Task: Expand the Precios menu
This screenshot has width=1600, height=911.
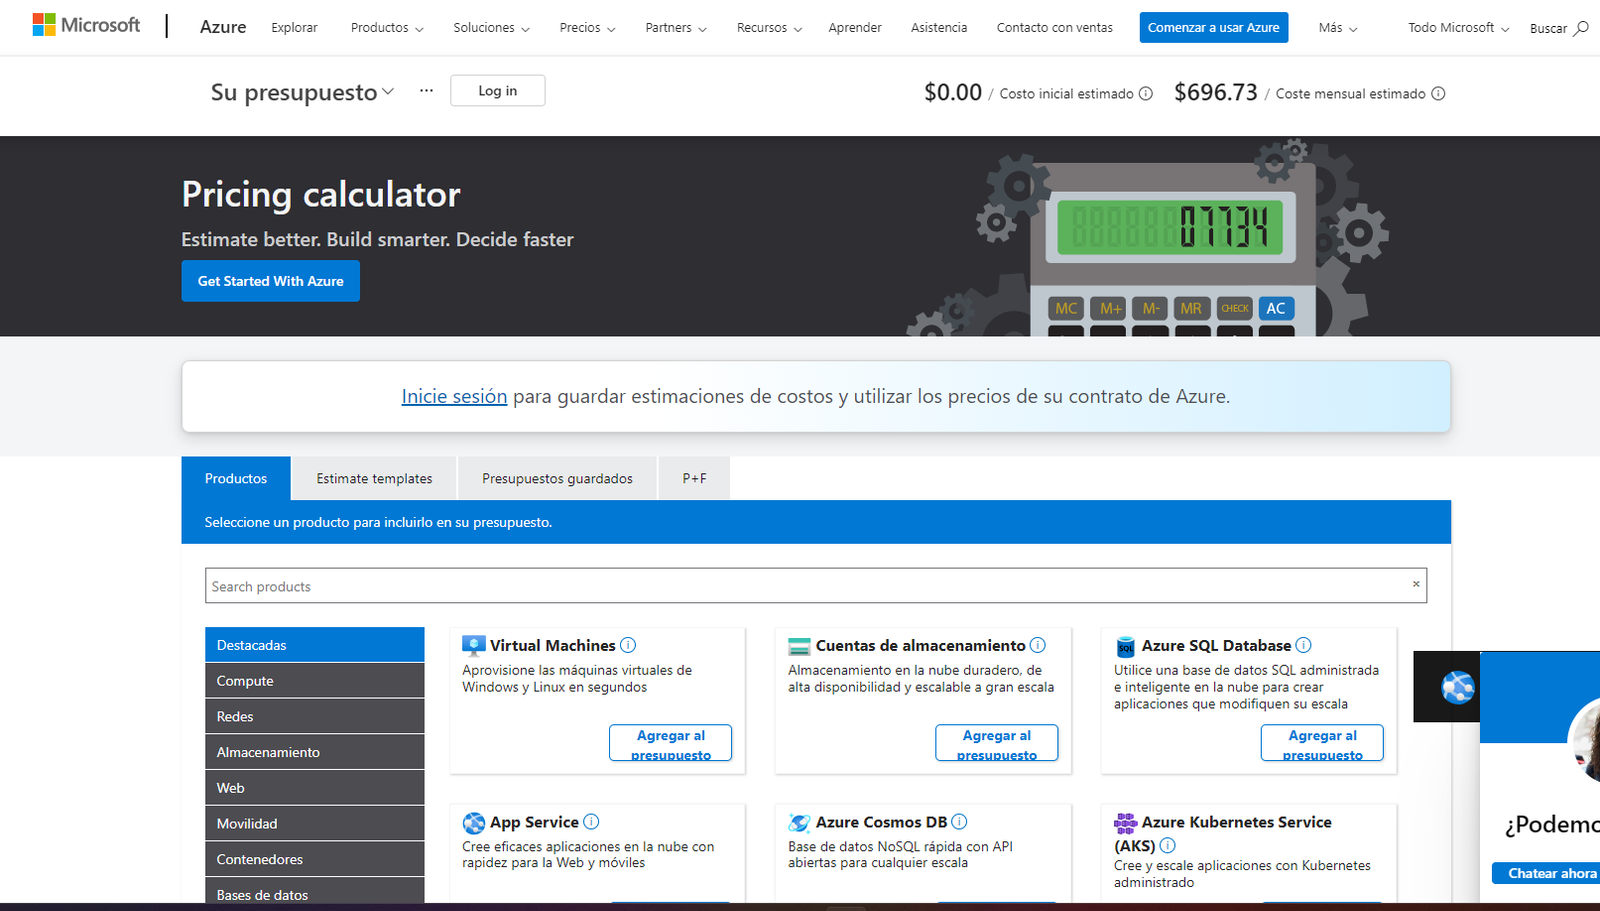Action: (587, 28)
